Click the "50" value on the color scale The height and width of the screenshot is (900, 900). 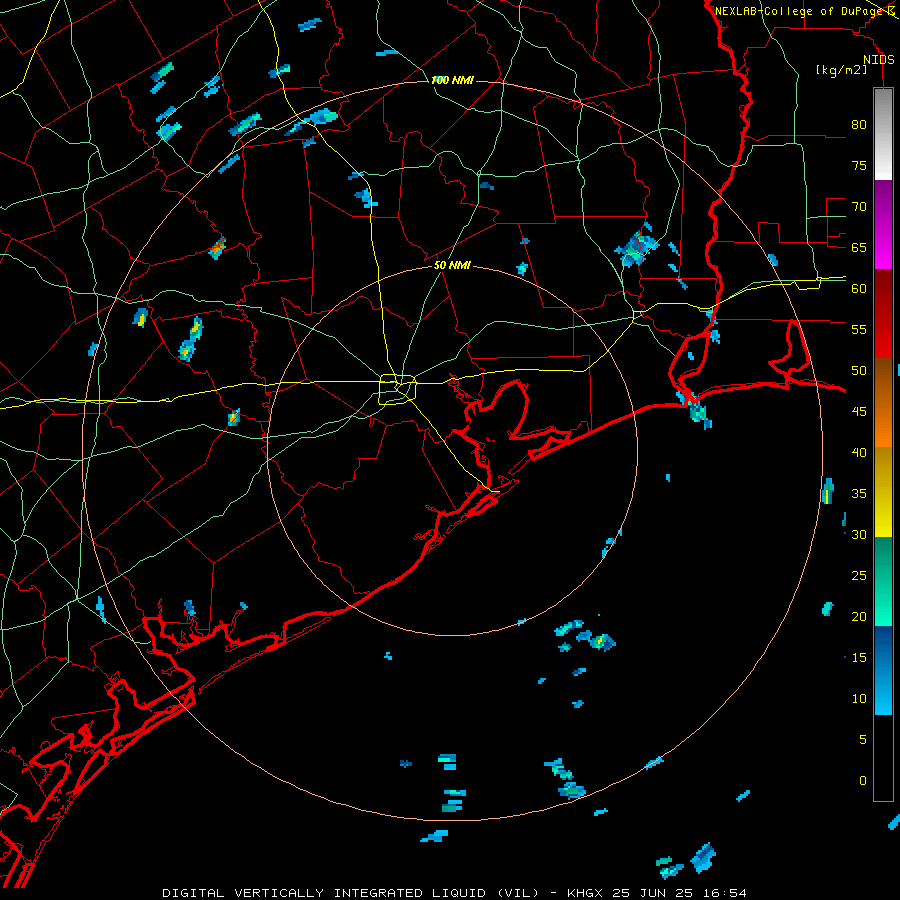859,371
